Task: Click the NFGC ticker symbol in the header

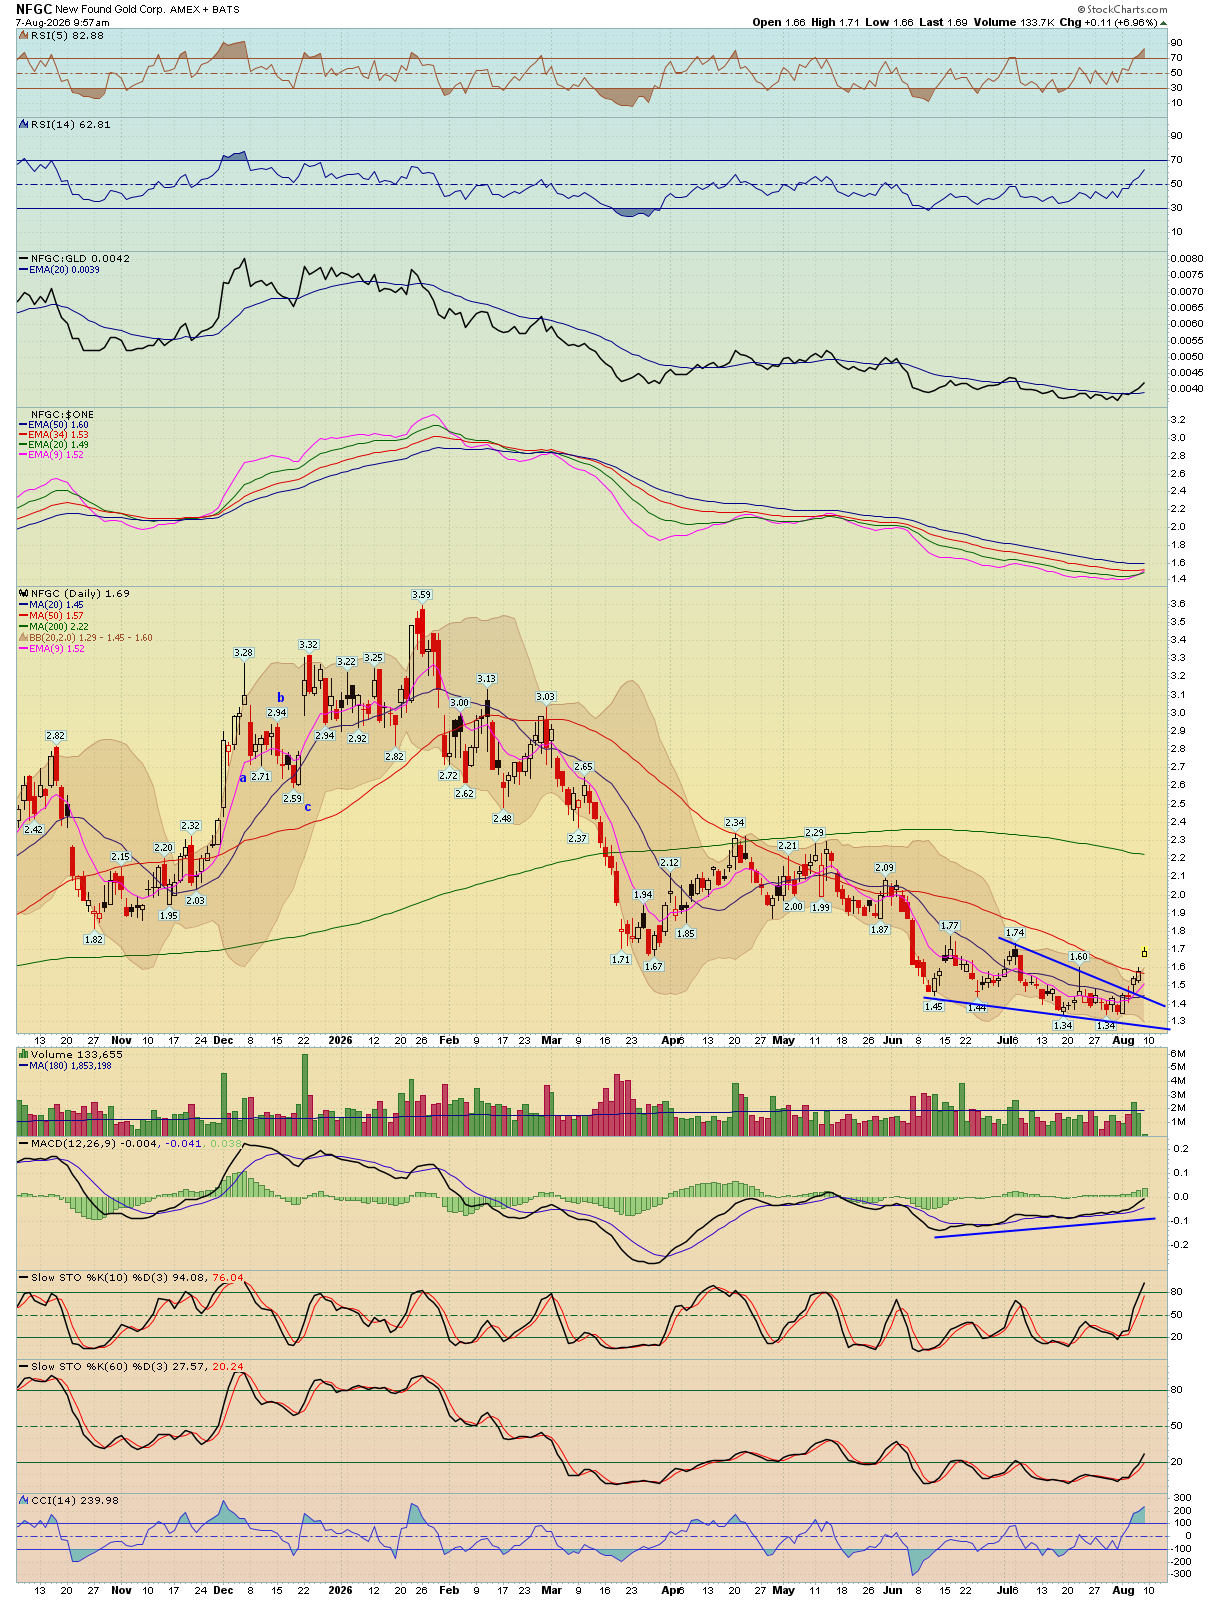Action: (x=34, y=9)
